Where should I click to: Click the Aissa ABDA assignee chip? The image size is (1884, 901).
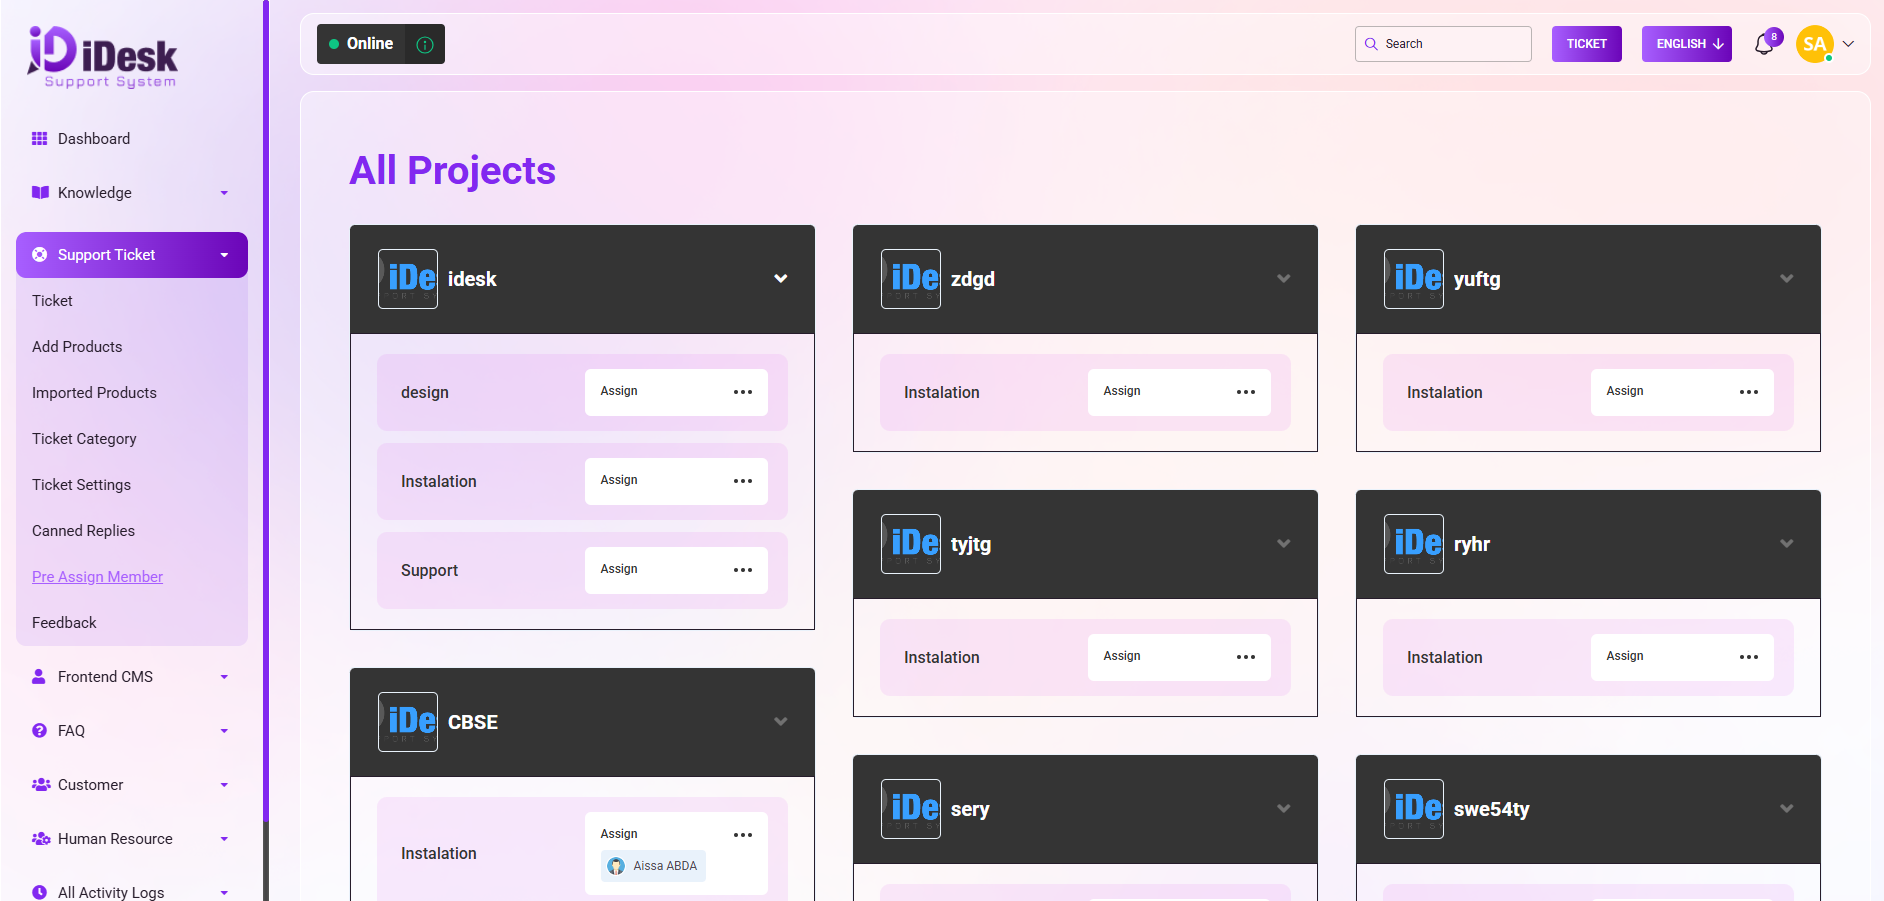point(653,866)
